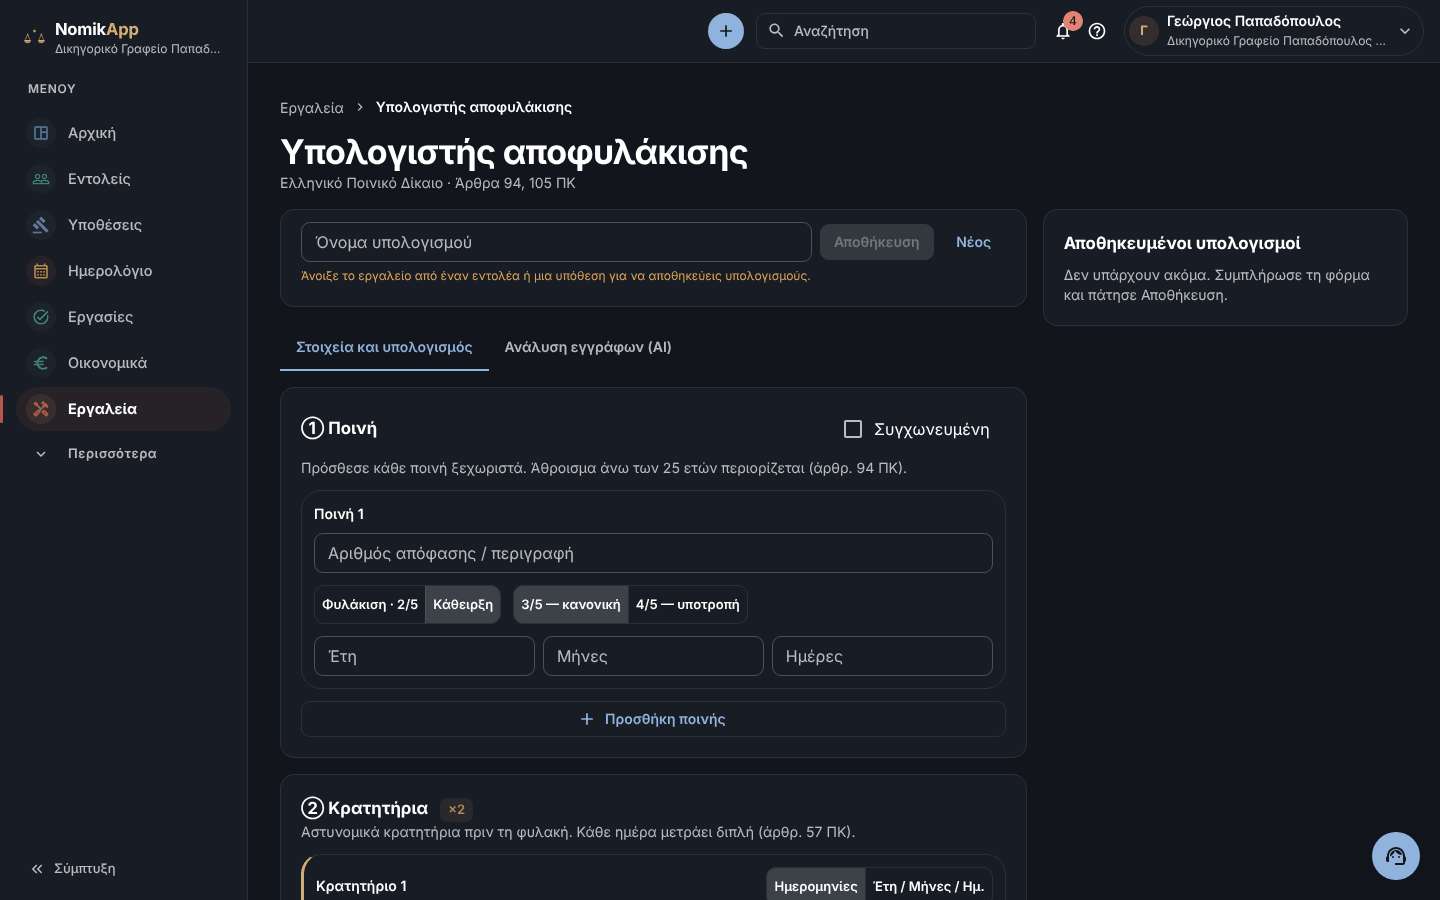Open Στοιχεία και υπολογισμός tab
Image resolution: width=1440 pixels, height=900 pixels.
click(384, 347)
